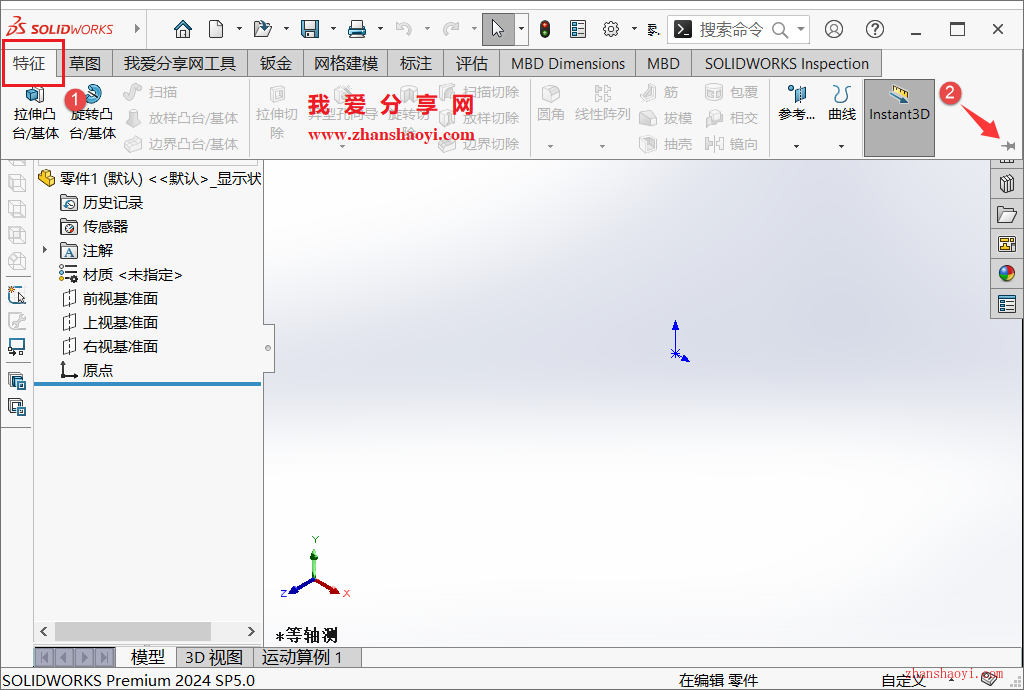
Task: Expand the 注解 (Annotations) tree node
Action: tap(45, 250)
